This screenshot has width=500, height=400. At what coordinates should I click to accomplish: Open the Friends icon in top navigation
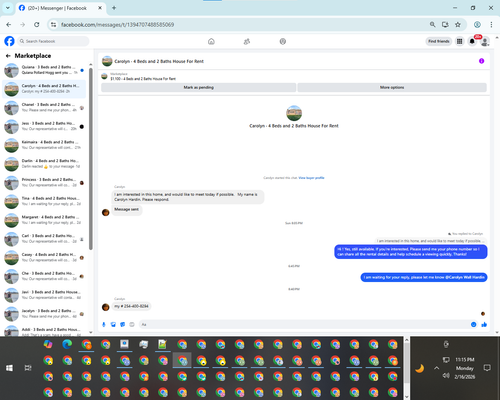coord(247,41)
